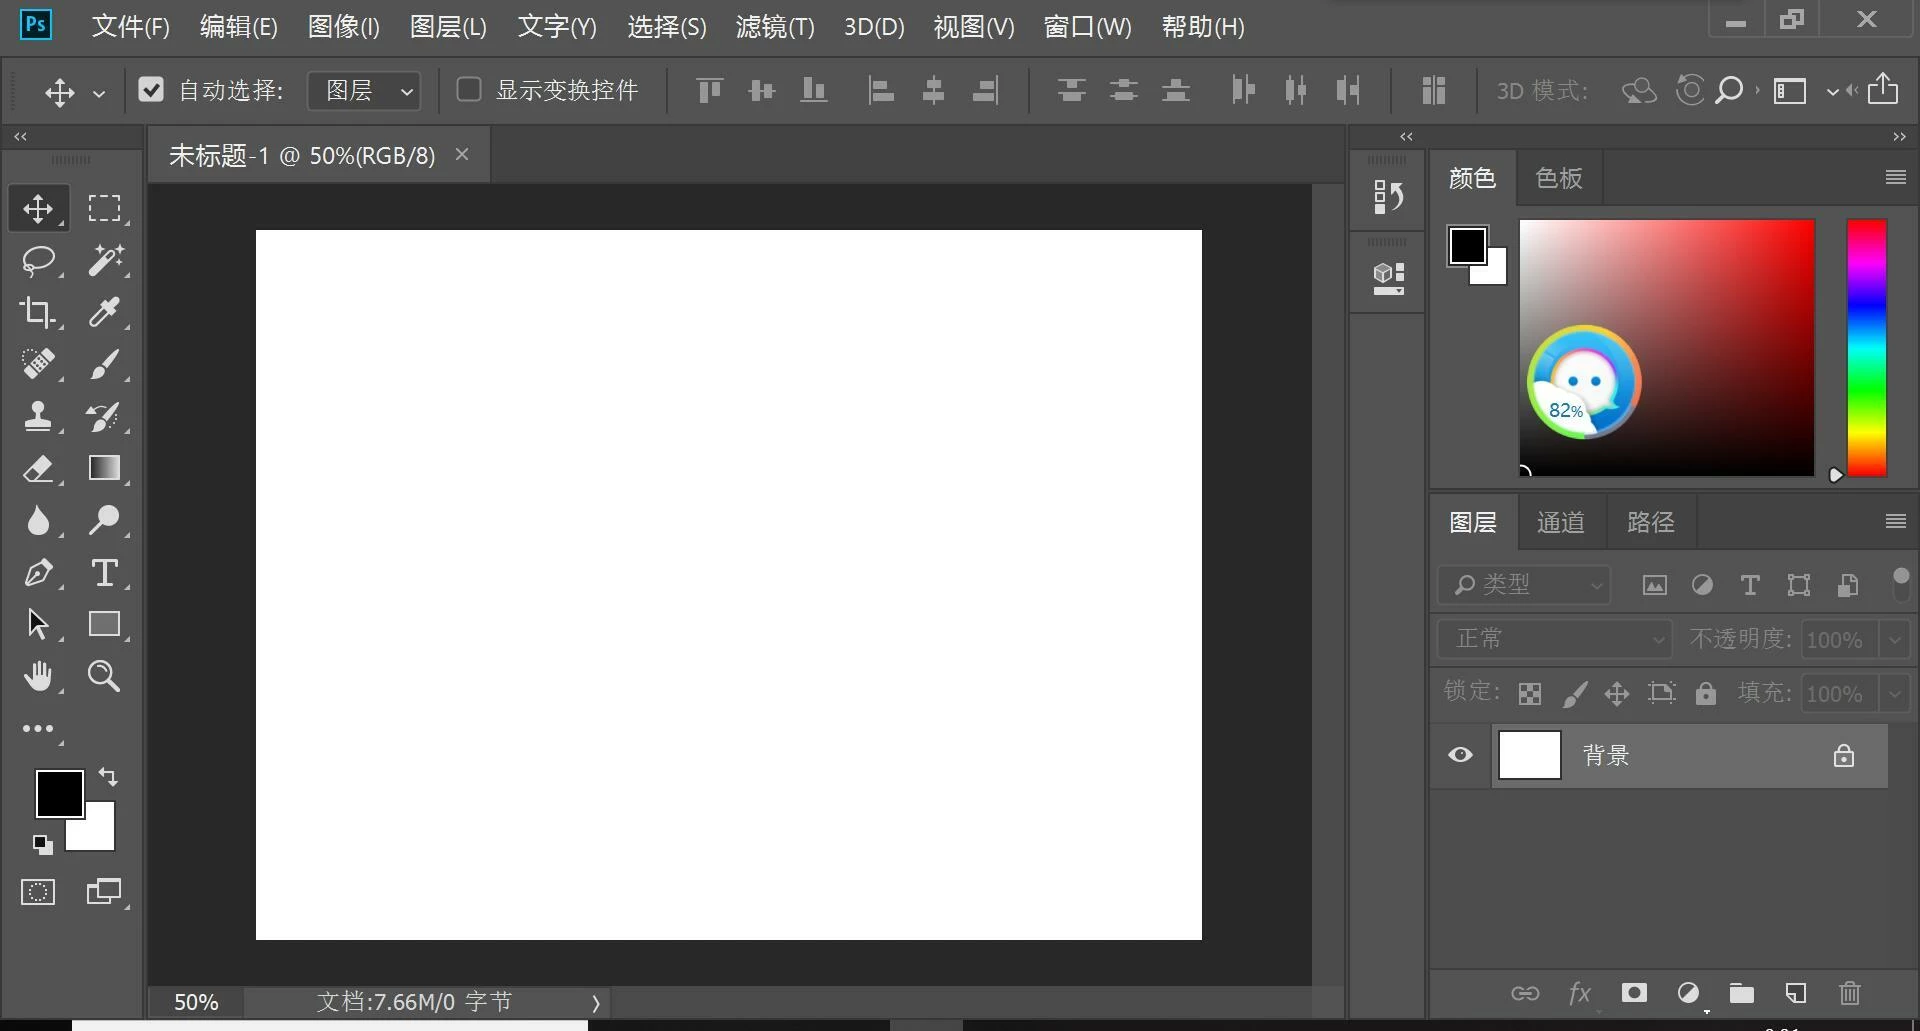Toggle type layer filter
The height and width of the screenshot is (1031, 1920).
tap(1750, 585)
